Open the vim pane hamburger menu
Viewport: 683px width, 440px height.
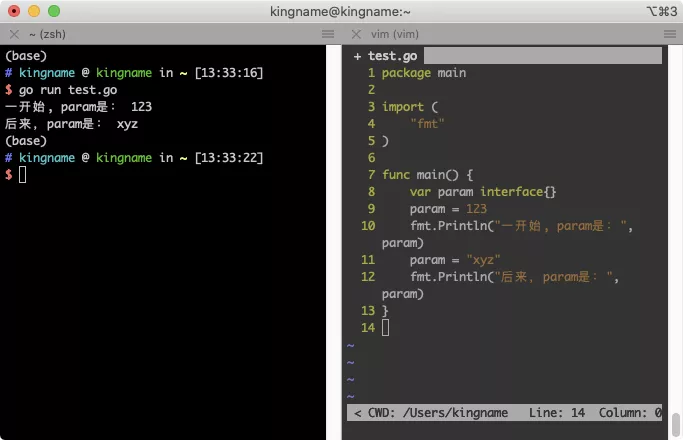click(x=670, y=34)
